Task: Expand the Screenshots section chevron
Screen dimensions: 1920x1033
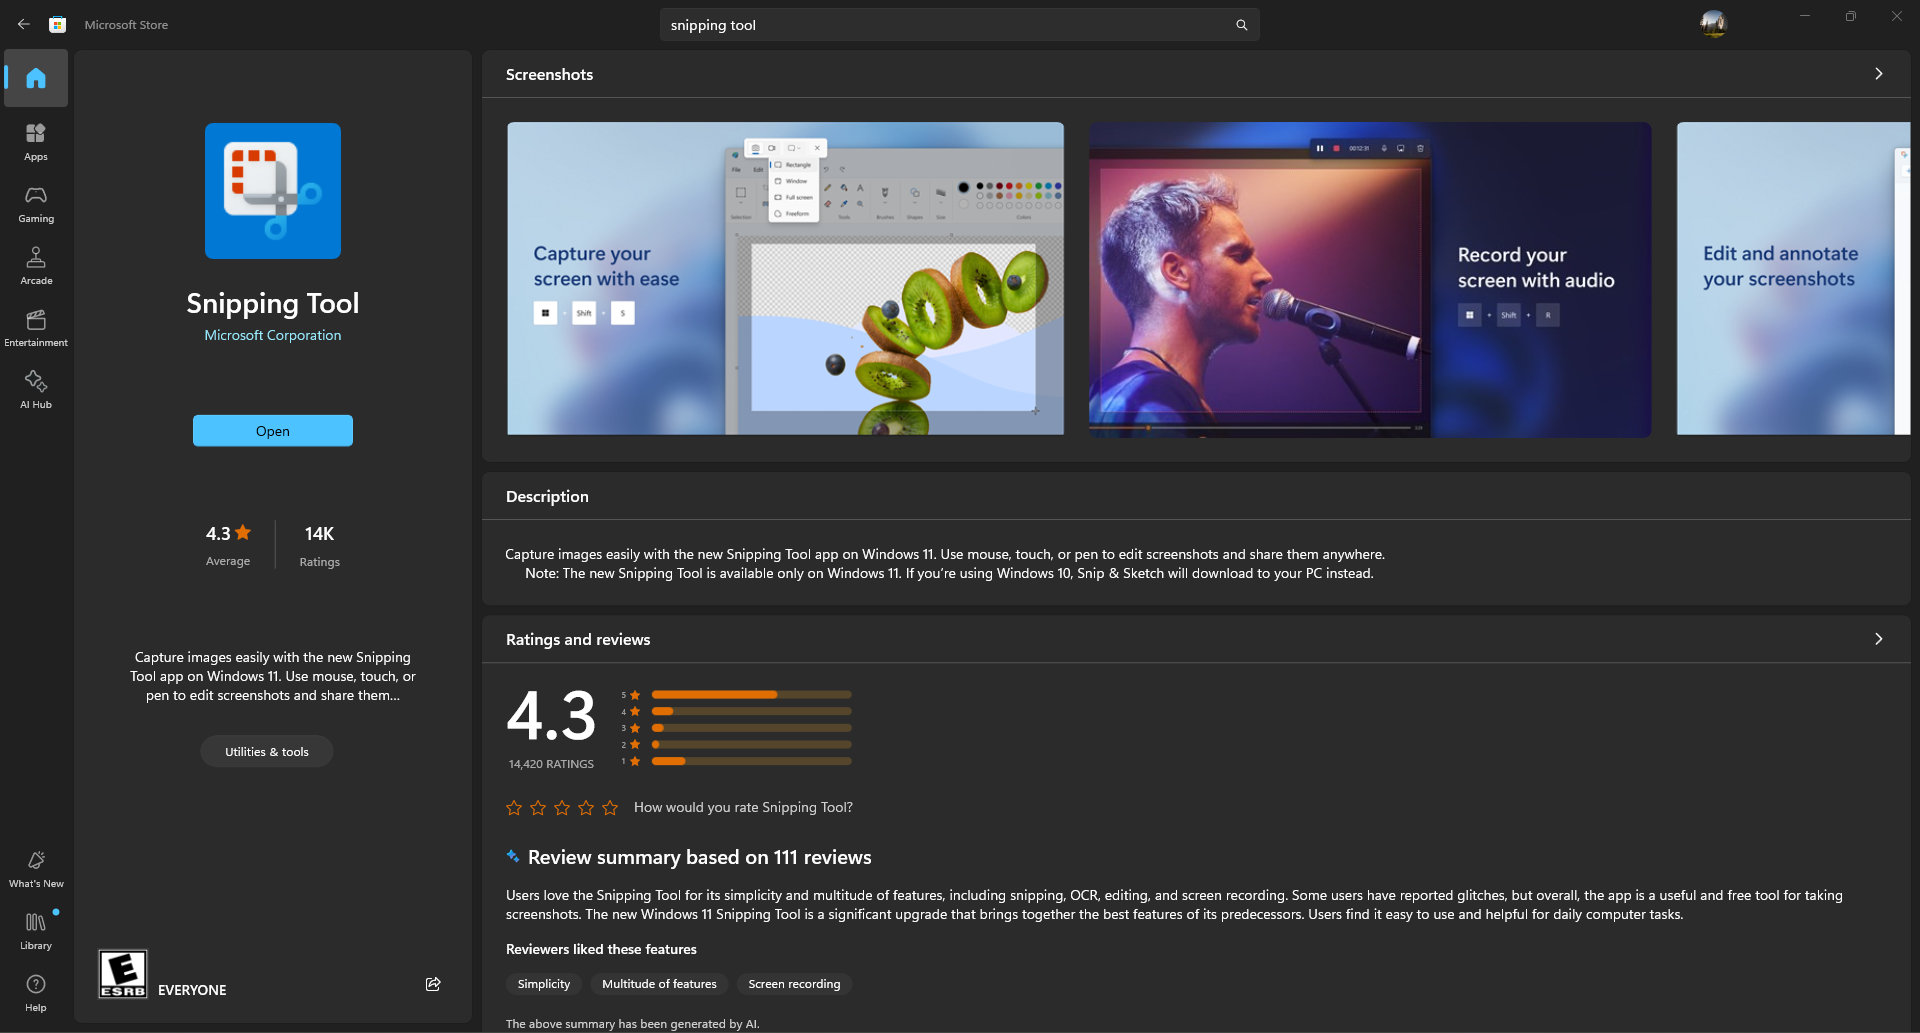Action: [x=1879, y=74]
